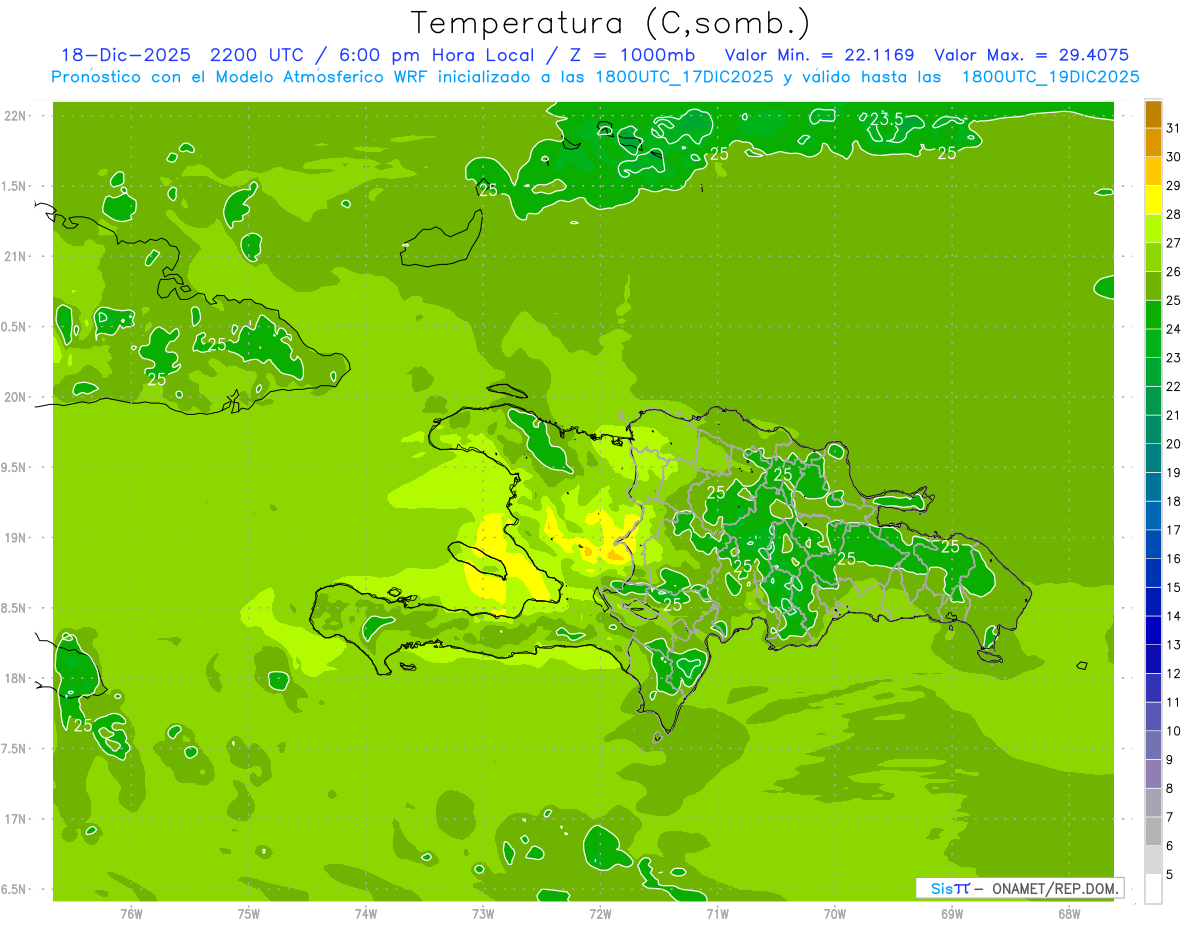Click the '31' value on the color scale
Viewport: 1200px width, 927px height.
tap(1174, 128)
